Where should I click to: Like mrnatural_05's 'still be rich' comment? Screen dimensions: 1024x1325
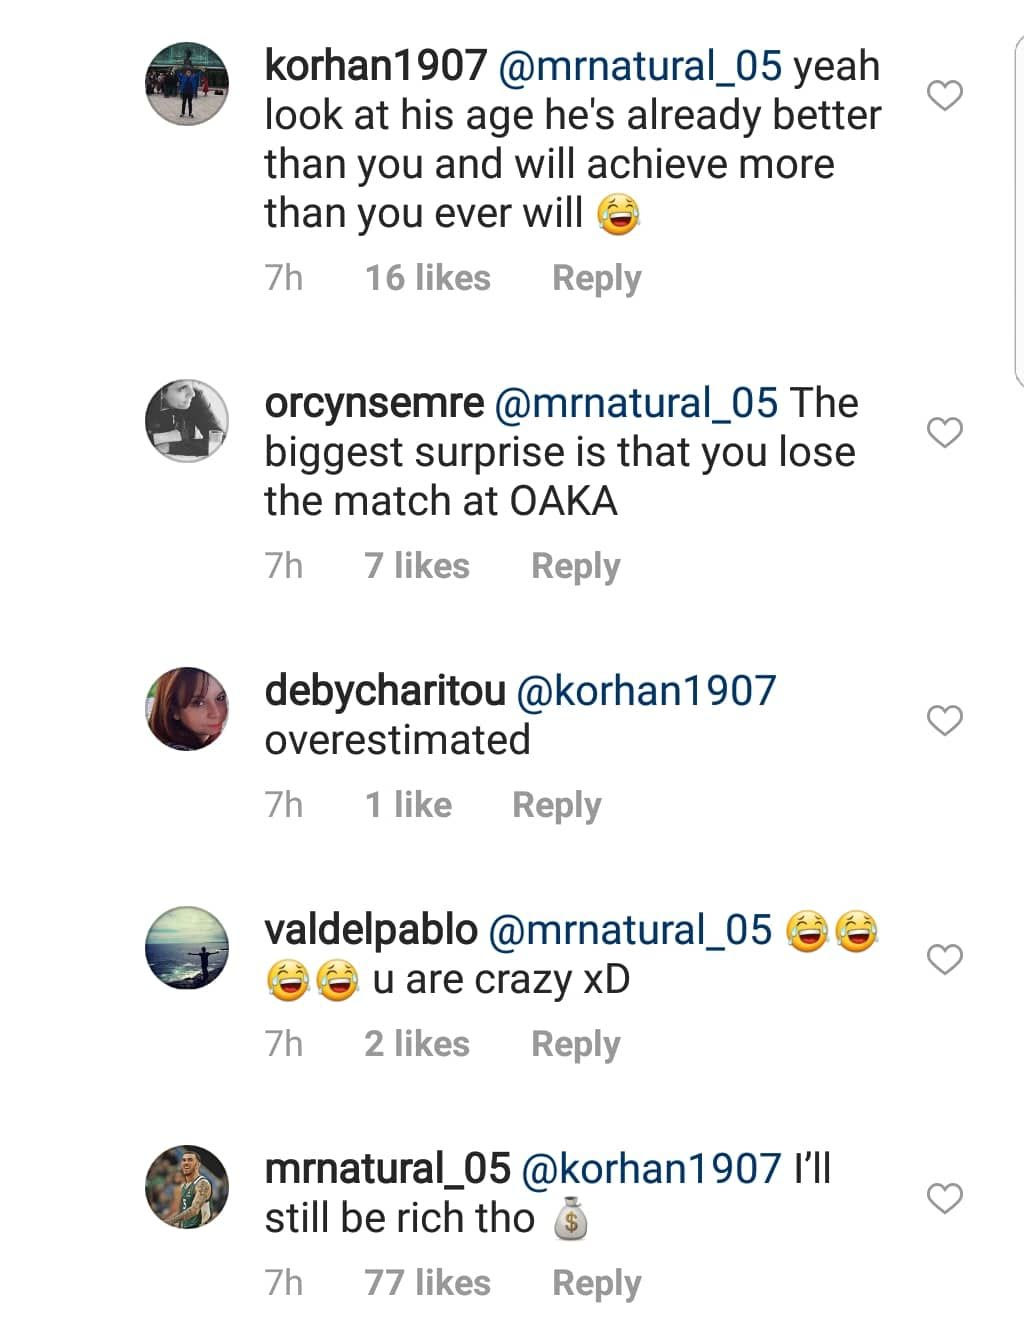point(945,1197)
